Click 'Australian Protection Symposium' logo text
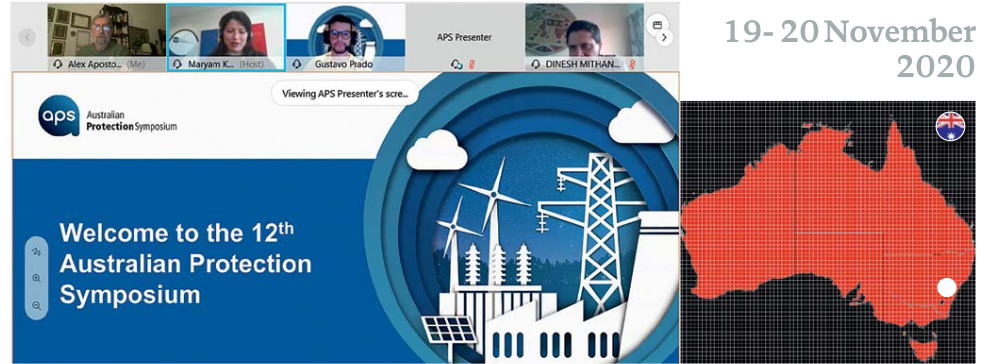Image resolution: width=985 pixels, height=364 pixels. point(132,121)
